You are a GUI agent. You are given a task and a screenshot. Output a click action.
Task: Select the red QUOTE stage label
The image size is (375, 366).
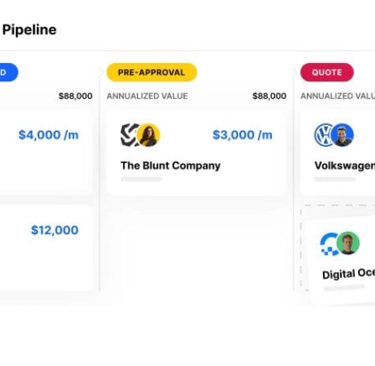click(327, 72)
